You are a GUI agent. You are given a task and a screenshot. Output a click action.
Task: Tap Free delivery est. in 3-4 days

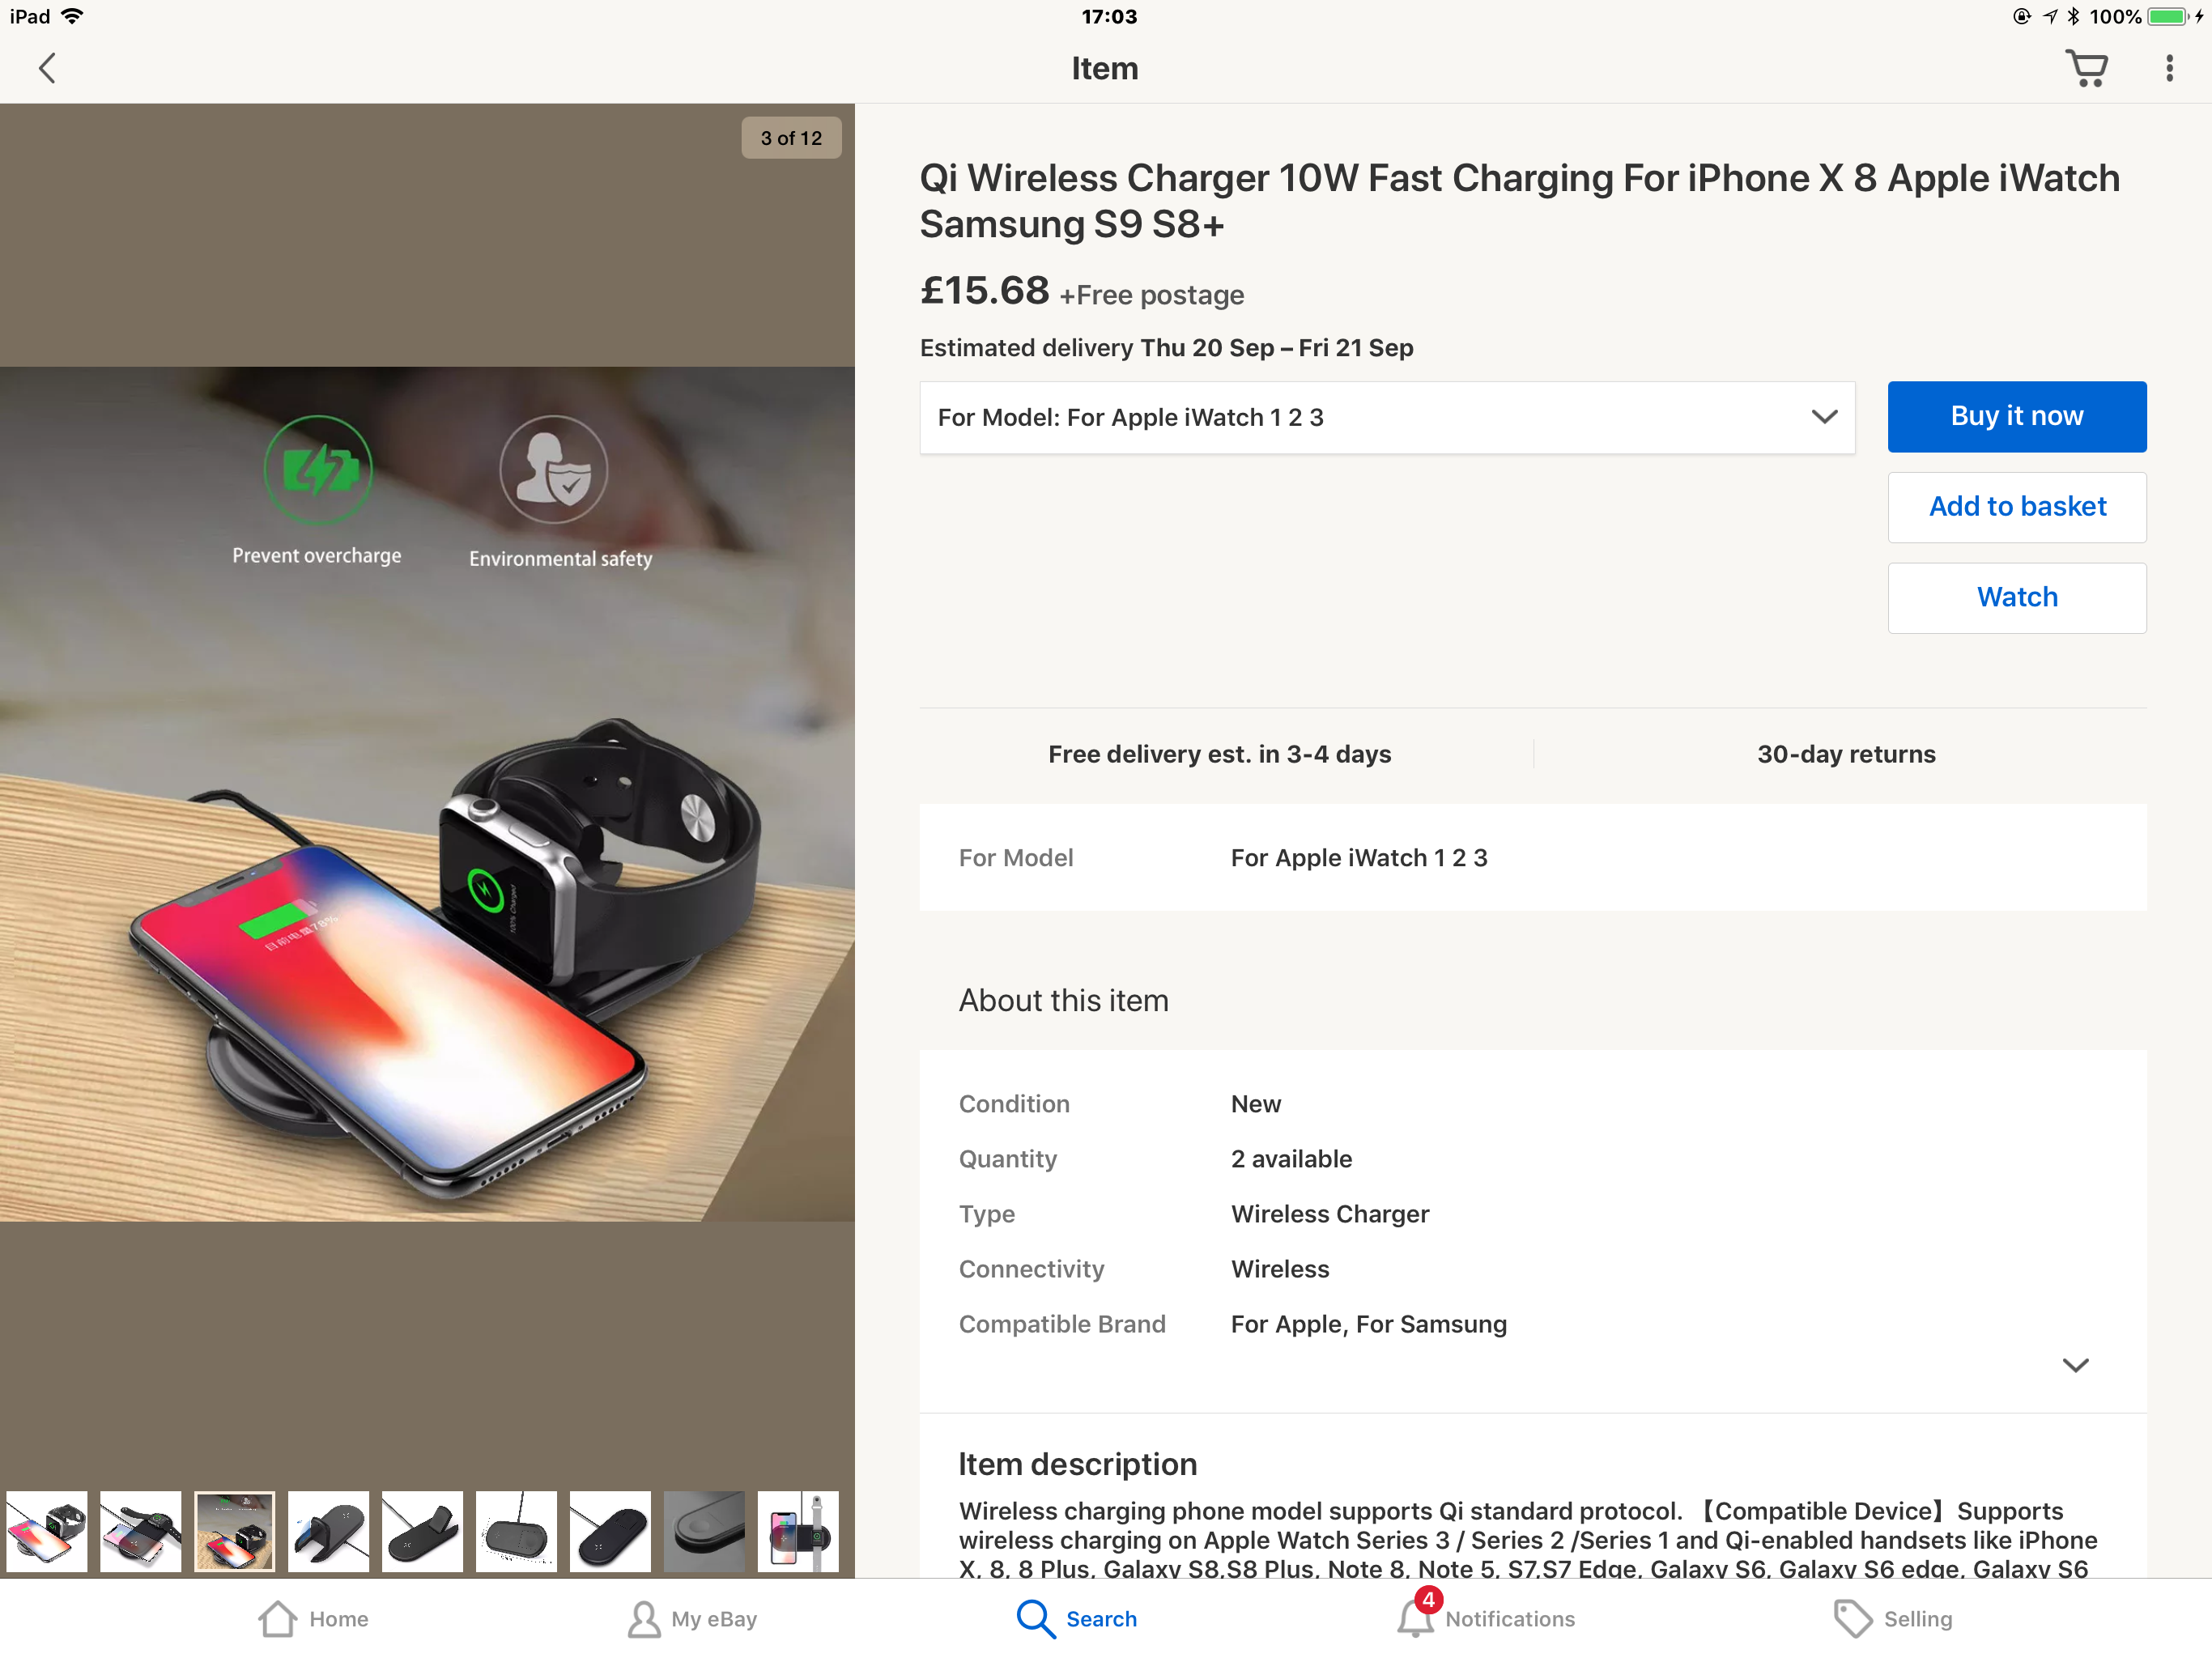tap(1219, 754)
